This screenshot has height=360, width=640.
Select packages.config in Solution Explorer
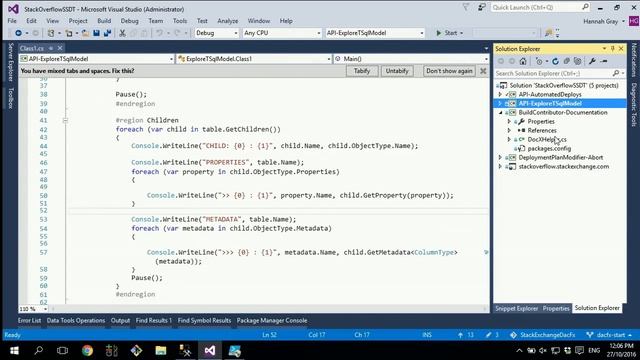(549, 149)
